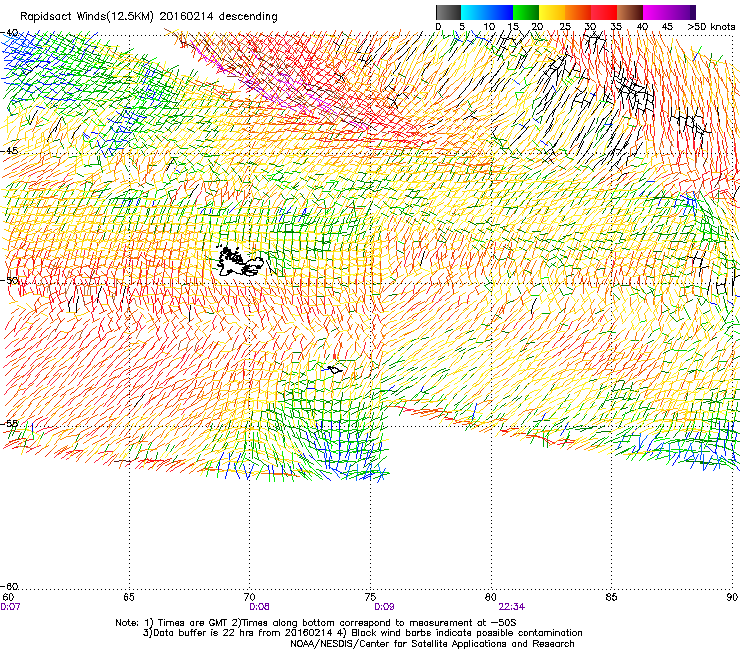
Task: Click the '-45' latitude label
Action: coord(10,151)
